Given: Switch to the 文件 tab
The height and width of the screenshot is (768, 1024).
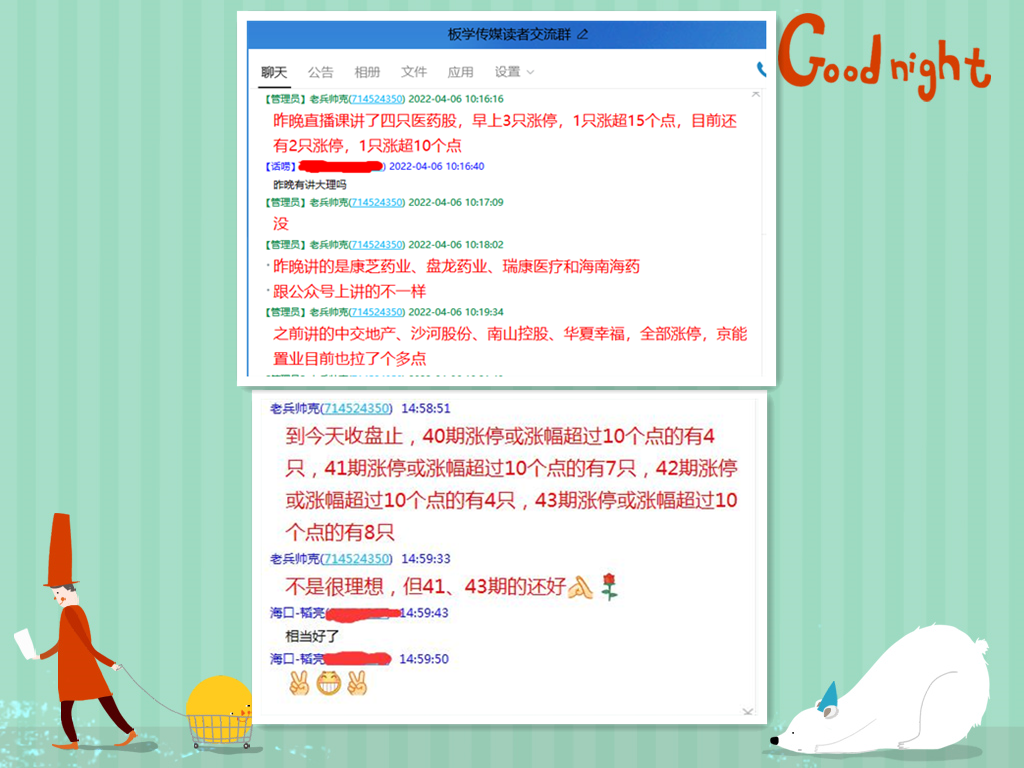Looking at the screenshot, I should pos(414,72).
